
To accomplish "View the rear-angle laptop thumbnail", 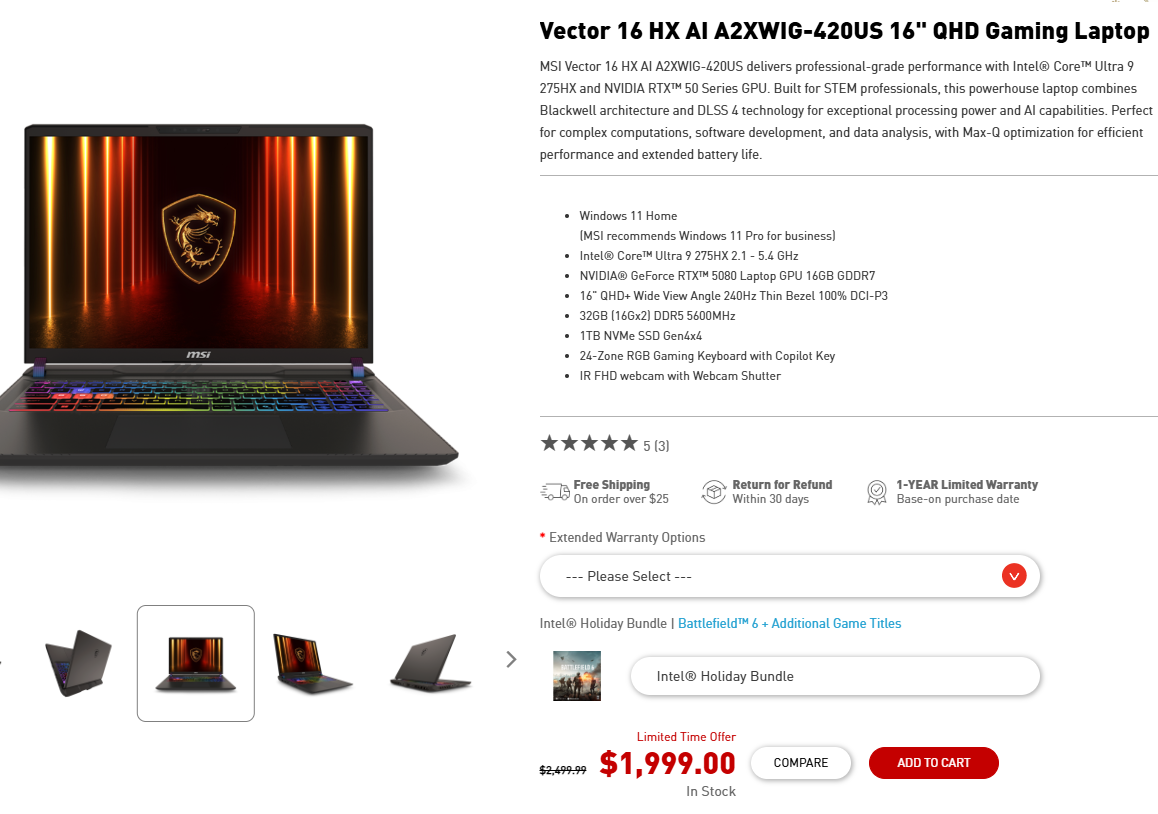I will point(78,663).
